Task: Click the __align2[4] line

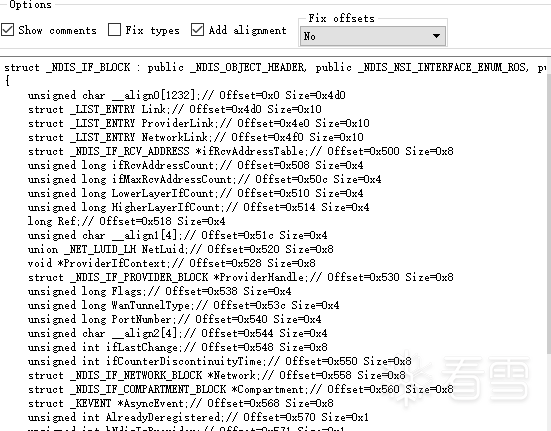Action: [x=177, y=333]
